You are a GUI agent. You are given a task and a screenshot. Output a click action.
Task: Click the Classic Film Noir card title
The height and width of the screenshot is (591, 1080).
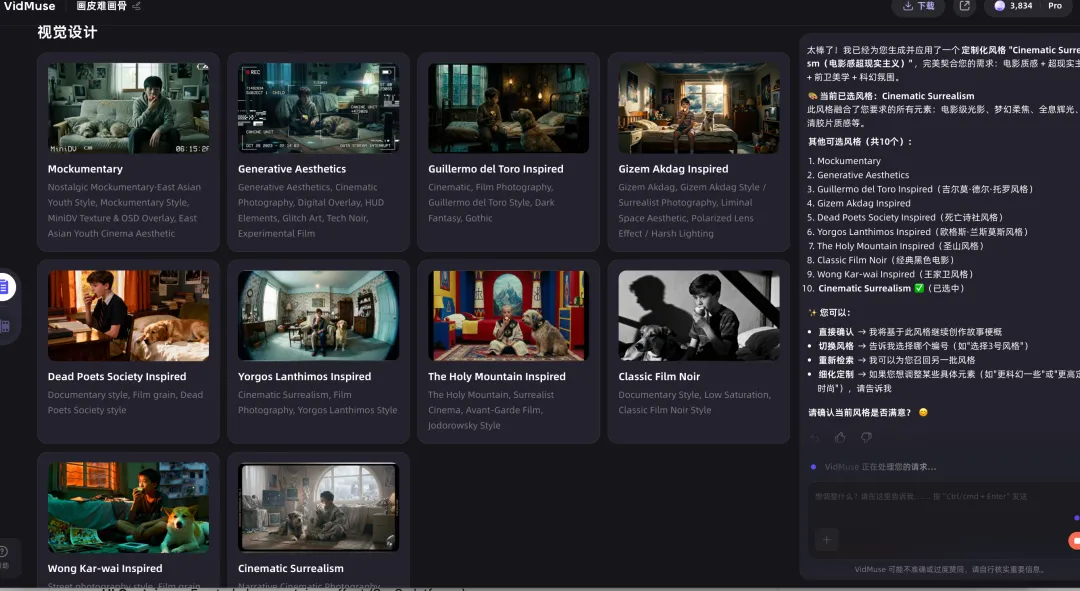(659, 376)
